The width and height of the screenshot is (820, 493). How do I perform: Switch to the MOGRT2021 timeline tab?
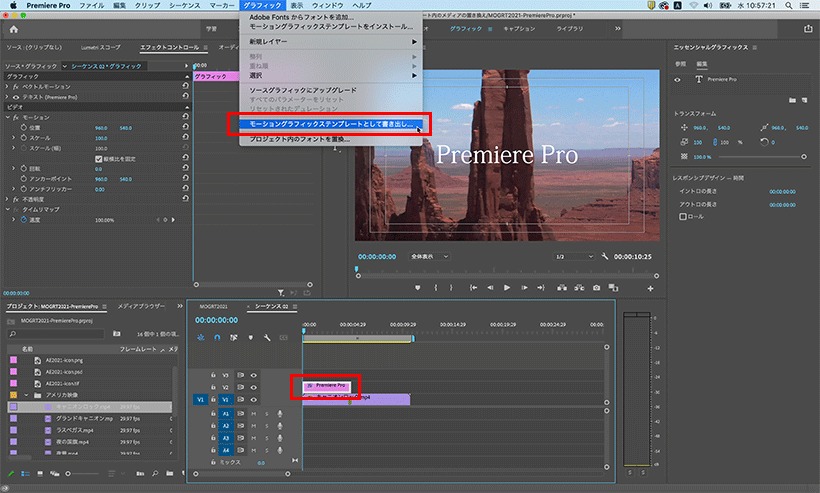[x=213, y=306]
